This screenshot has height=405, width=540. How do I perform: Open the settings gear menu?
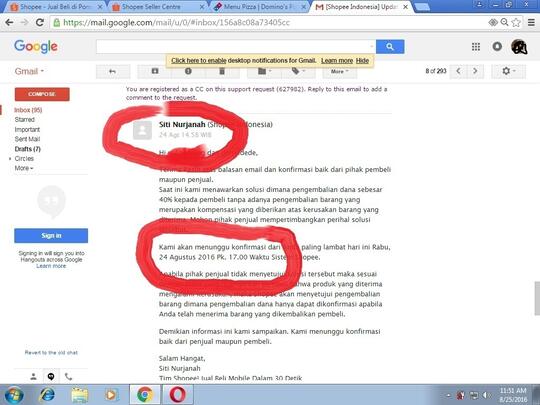tap(508, 71)
